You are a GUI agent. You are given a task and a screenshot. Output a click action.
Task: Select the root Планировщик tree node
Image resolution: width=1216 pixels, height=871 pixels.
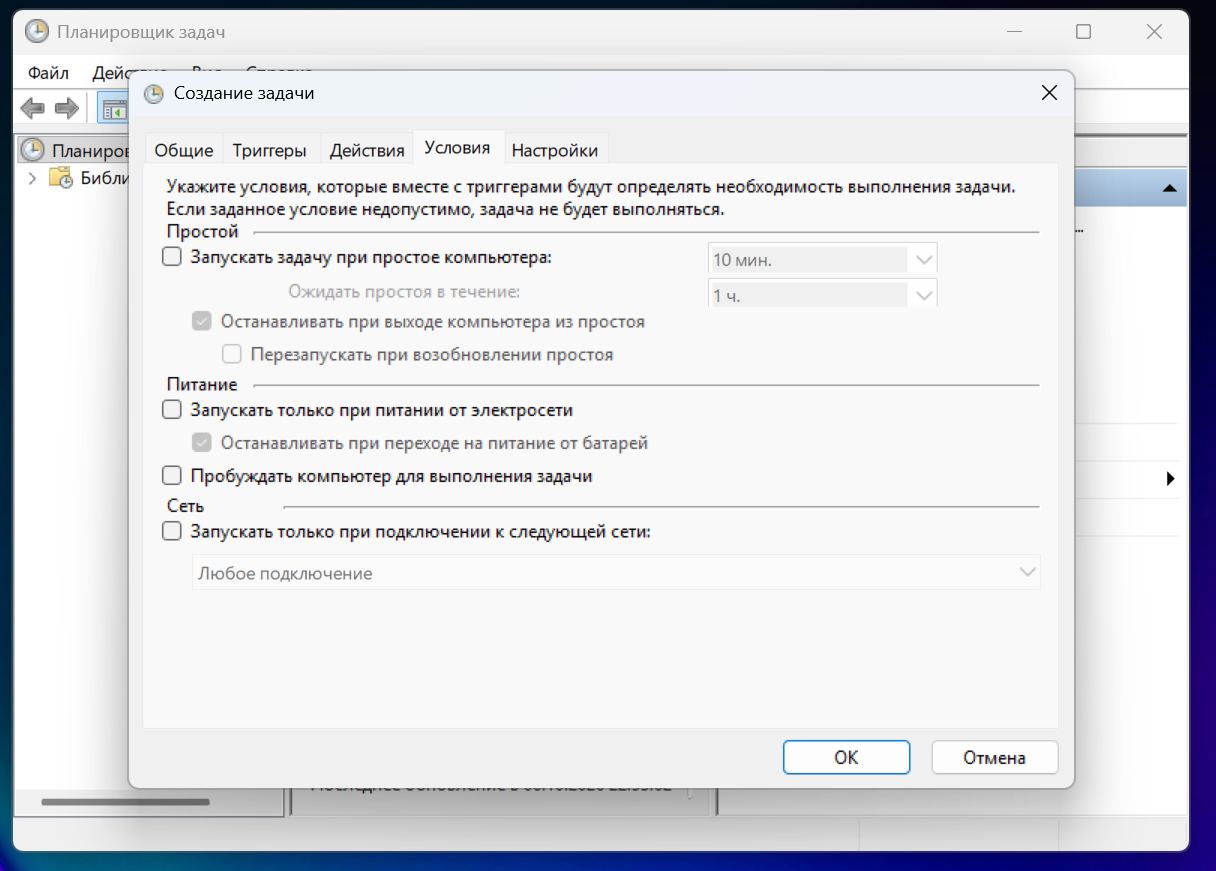click(x=76, y=150)
